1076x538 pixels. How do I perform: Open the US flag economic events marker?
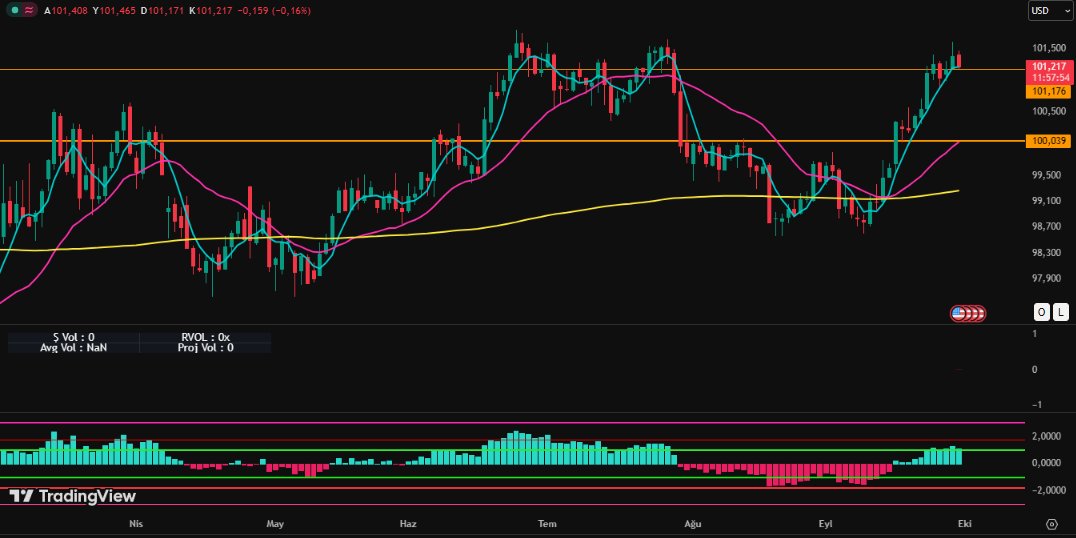958,314
